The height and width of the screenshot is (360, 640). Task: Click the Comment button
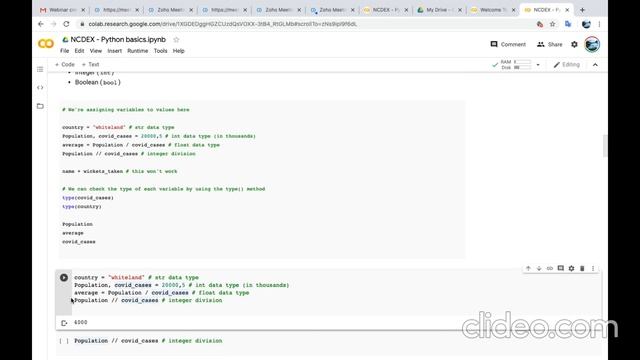click(508, 44)
